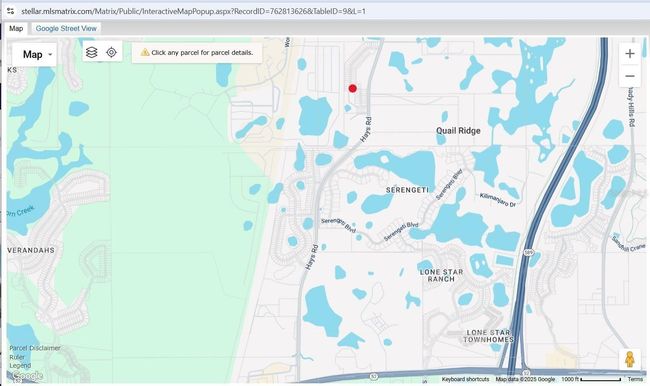Click the Quail Ridge map label
650x386 pixels.
coord(458,131)
